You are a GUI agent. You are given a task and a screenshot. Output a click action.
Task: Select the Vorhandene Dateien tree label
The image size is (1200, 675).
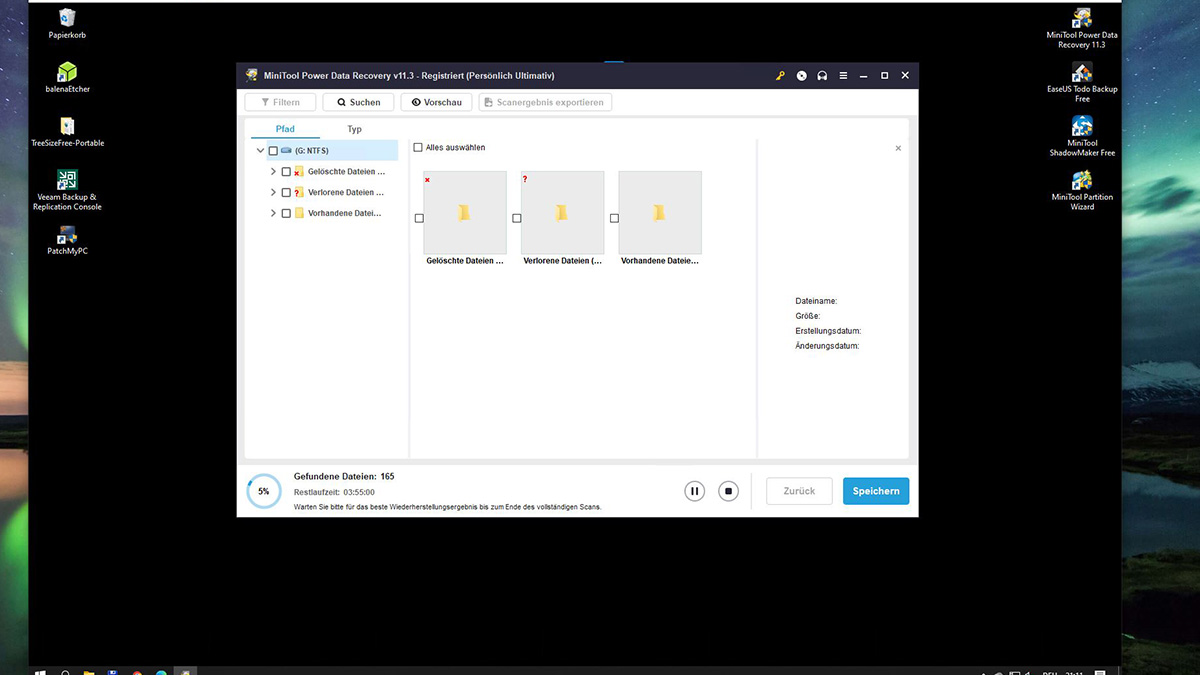pos(345,213)
